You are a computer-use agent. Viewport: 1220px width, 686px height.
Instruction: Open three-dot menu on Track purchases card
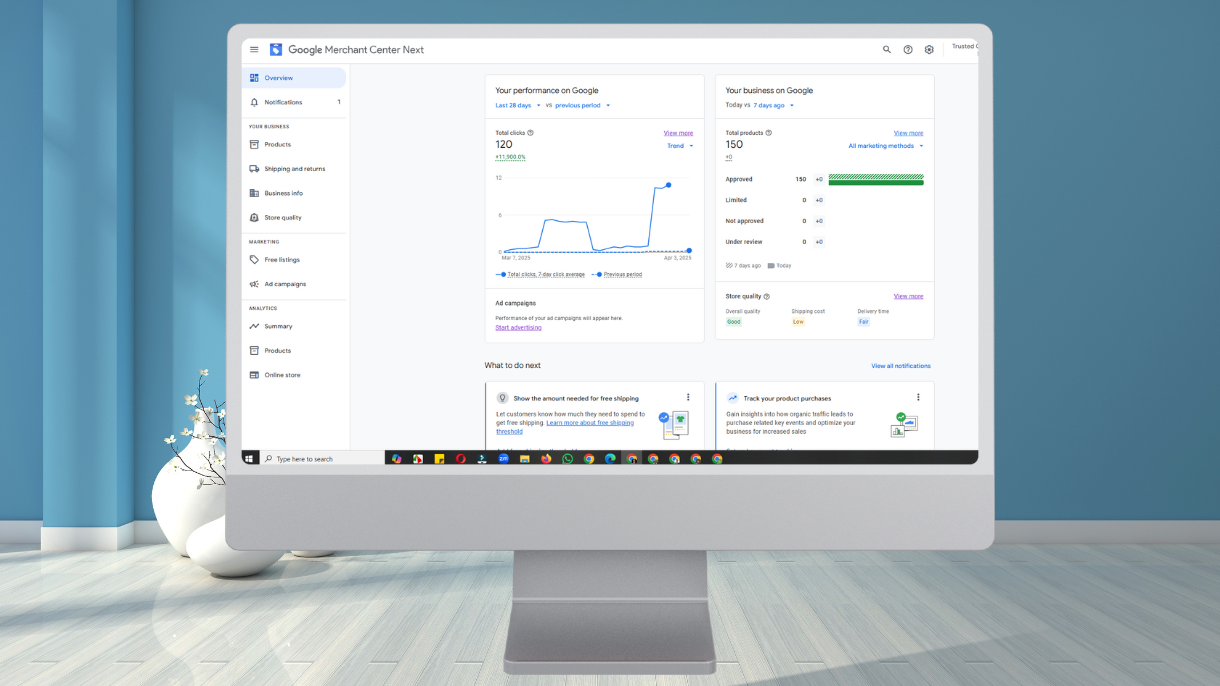(918, 398)
